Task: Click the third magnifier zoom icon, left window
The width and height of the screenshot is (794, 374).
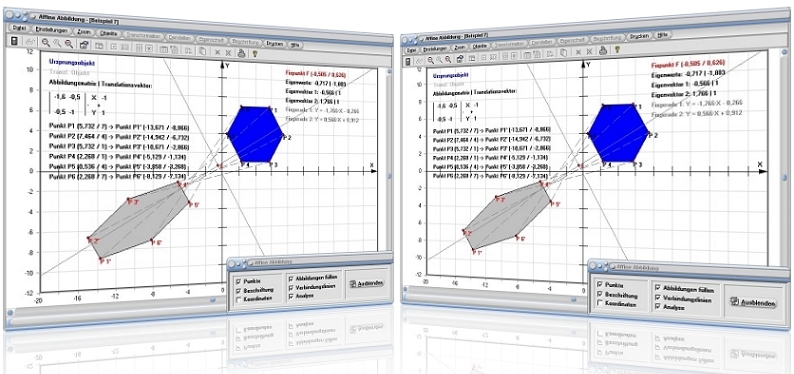Action: pyautogui.click(x=68, y=45)
